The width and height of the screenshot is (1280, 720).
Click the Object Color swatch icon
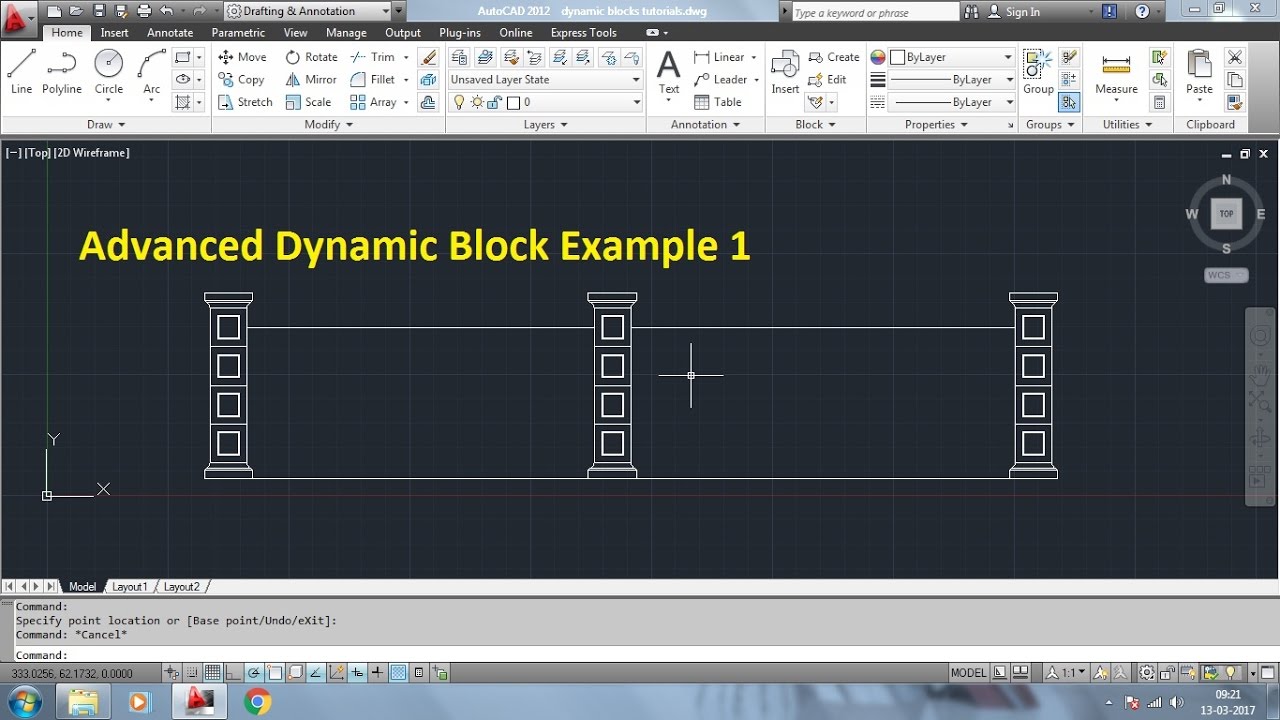[878, 57]
